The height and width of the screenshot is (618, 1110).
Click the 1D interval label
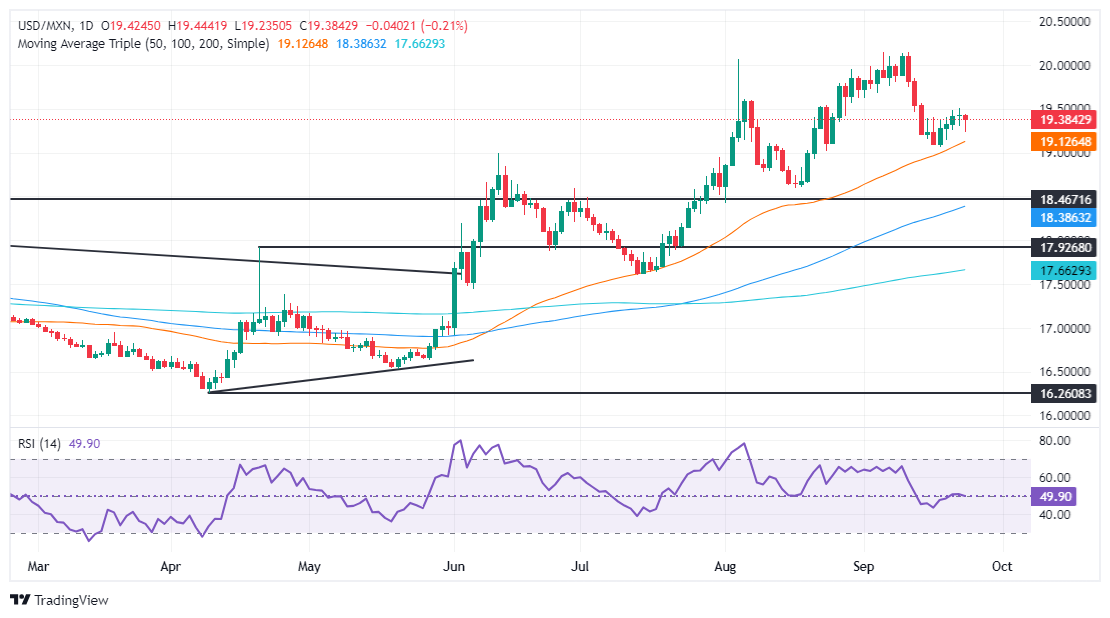tap(86, 26)
